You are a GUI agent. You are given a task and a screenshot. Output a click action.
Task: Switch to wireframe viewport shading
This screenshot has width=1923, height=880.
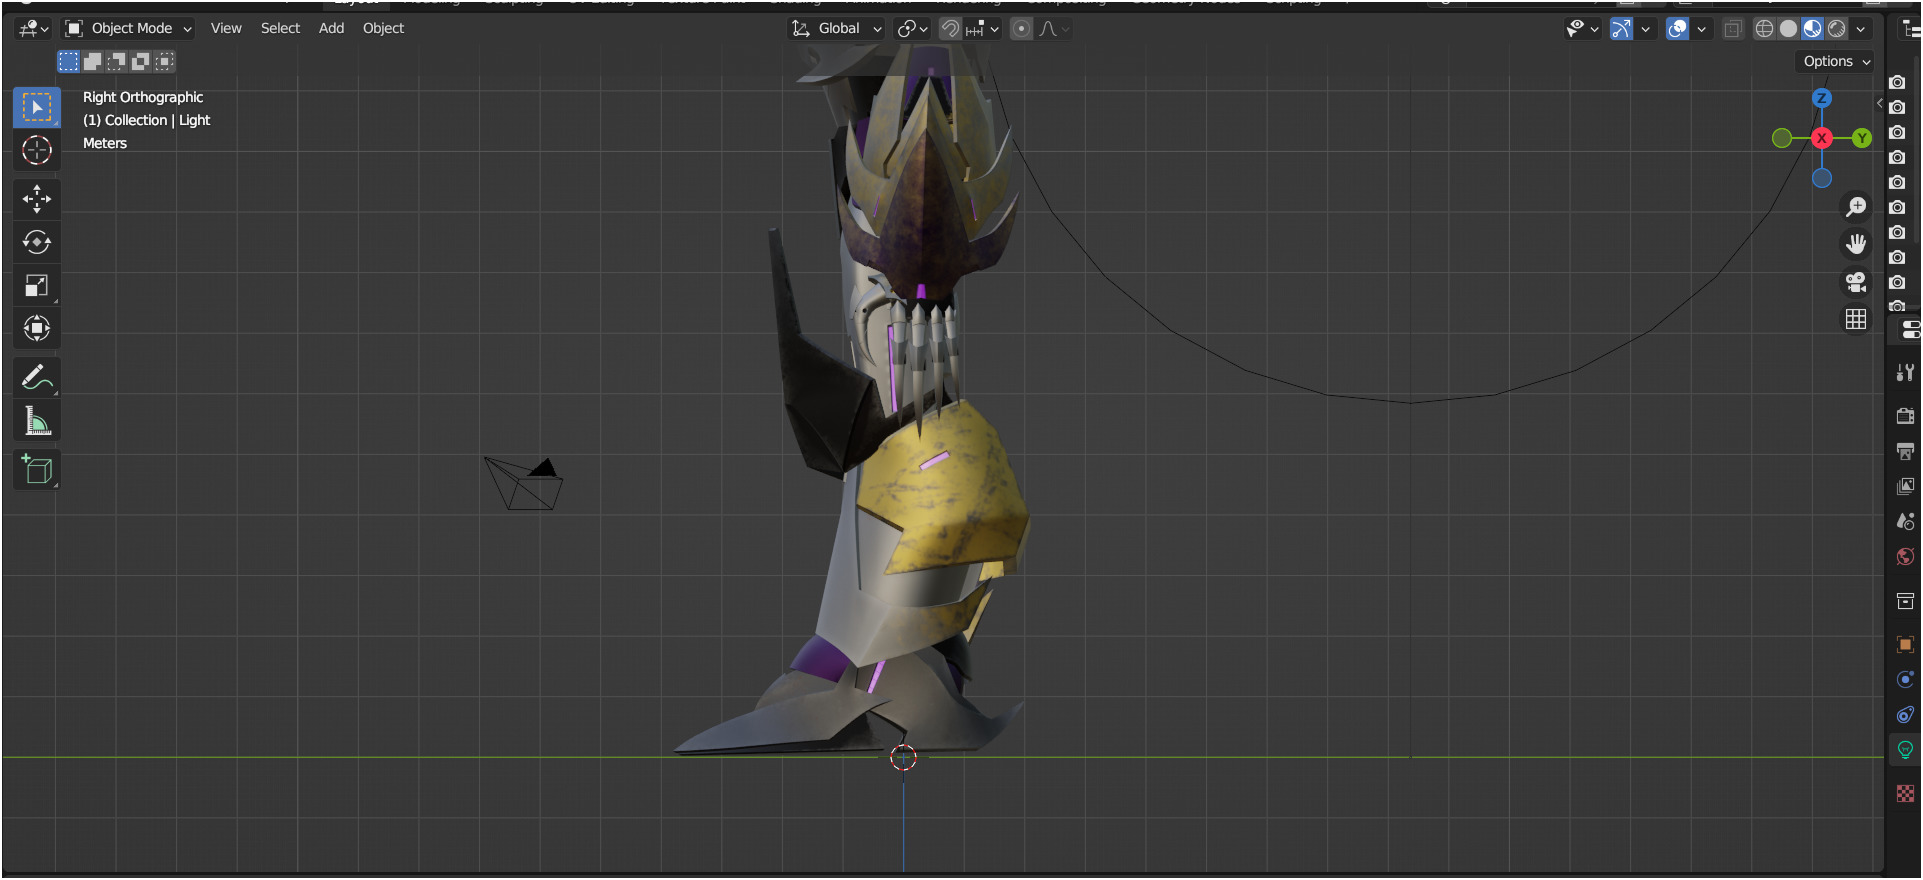(x=1765, y=29)
